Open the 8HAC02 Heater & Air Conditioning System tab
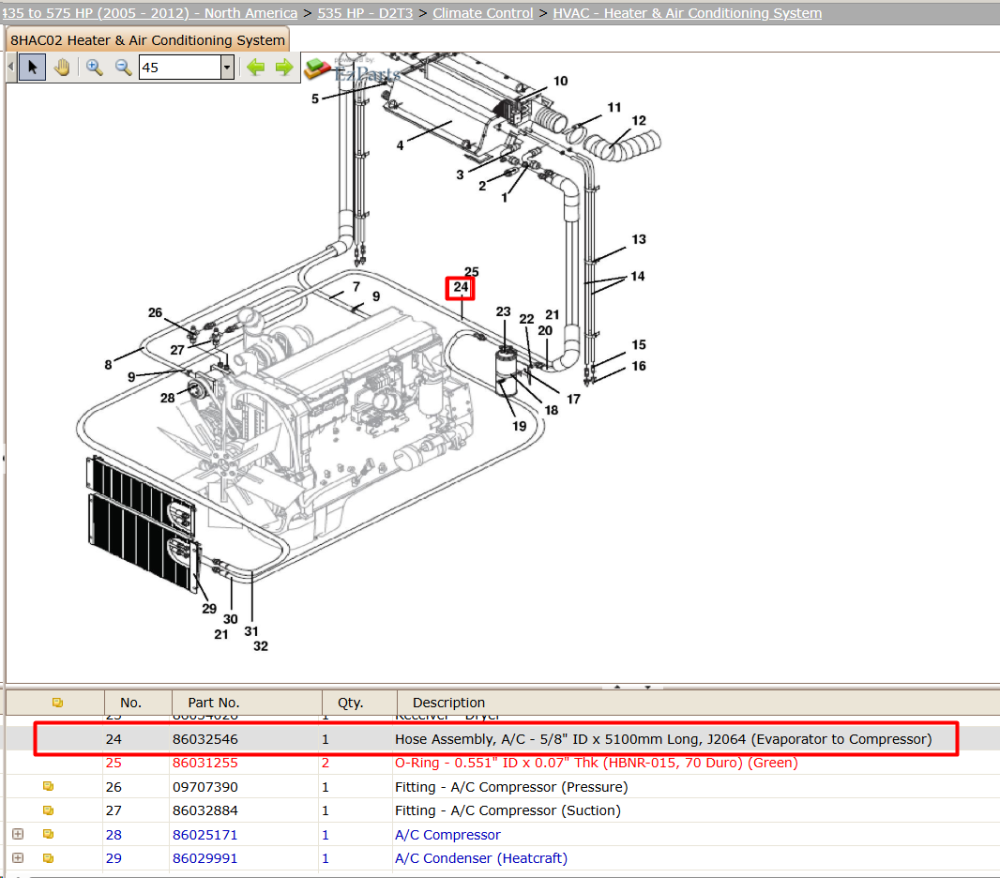The width and height of the screenshot is (1000, 878). tap(147, 40)
